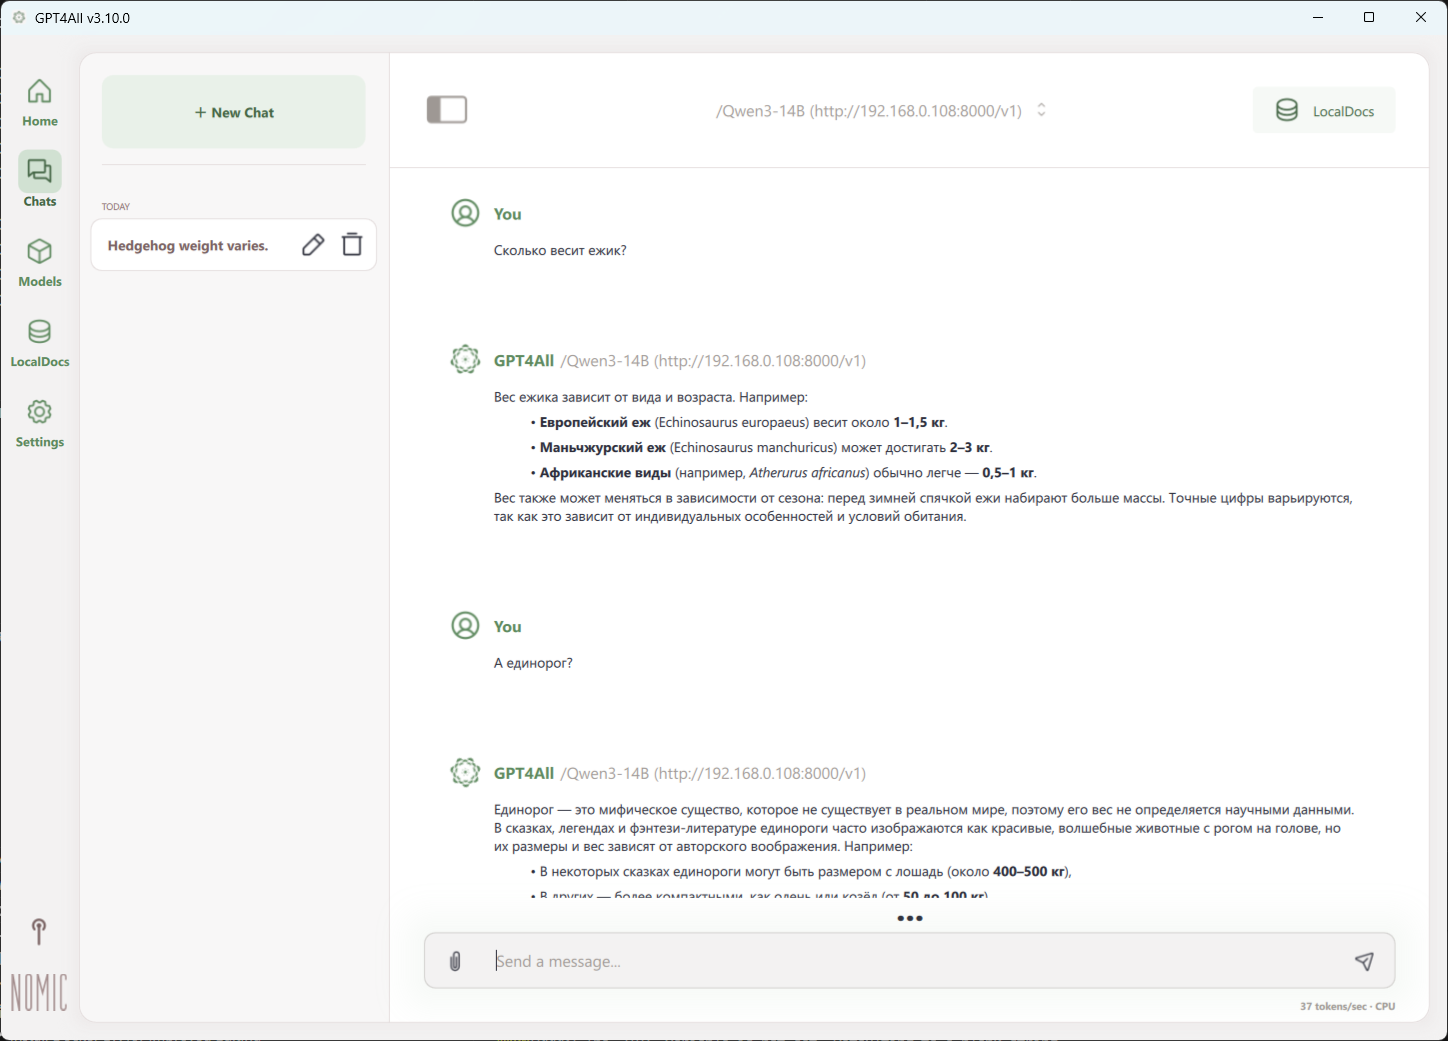1448x1041 pixels.
Task: Toggle the chat list drawer
Action: (447, 110)
